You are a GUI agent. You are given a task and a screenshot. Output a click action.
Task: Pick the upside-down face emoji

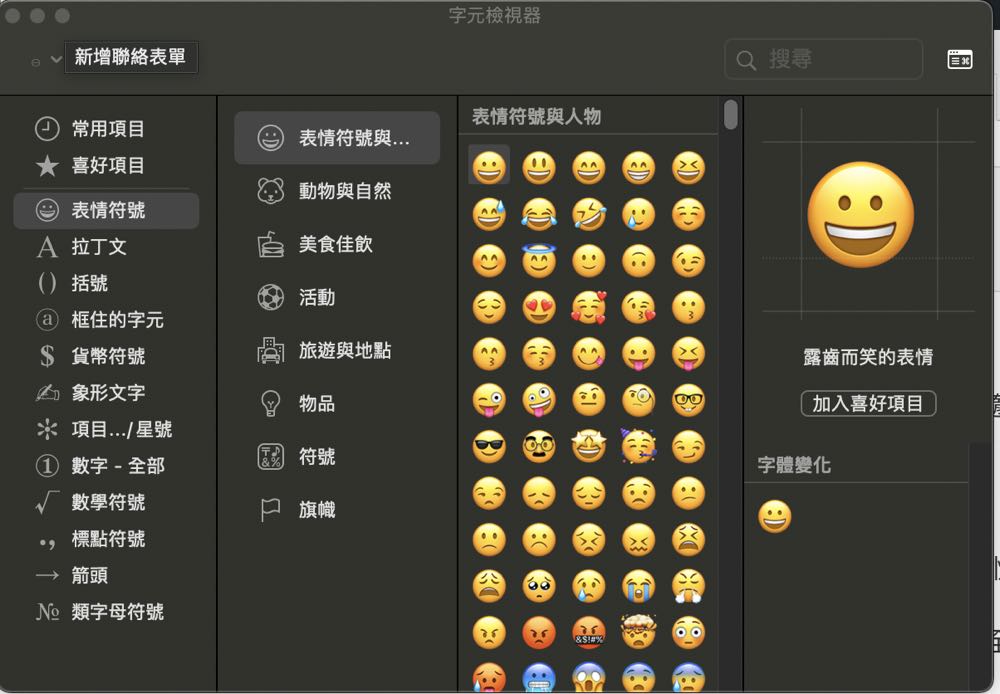[638, 261]
